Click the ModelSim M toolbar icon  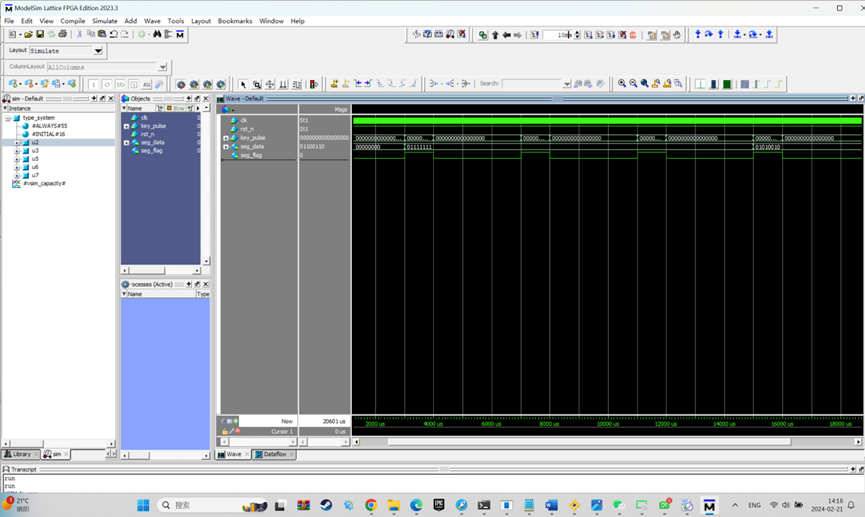click(180, 34)
